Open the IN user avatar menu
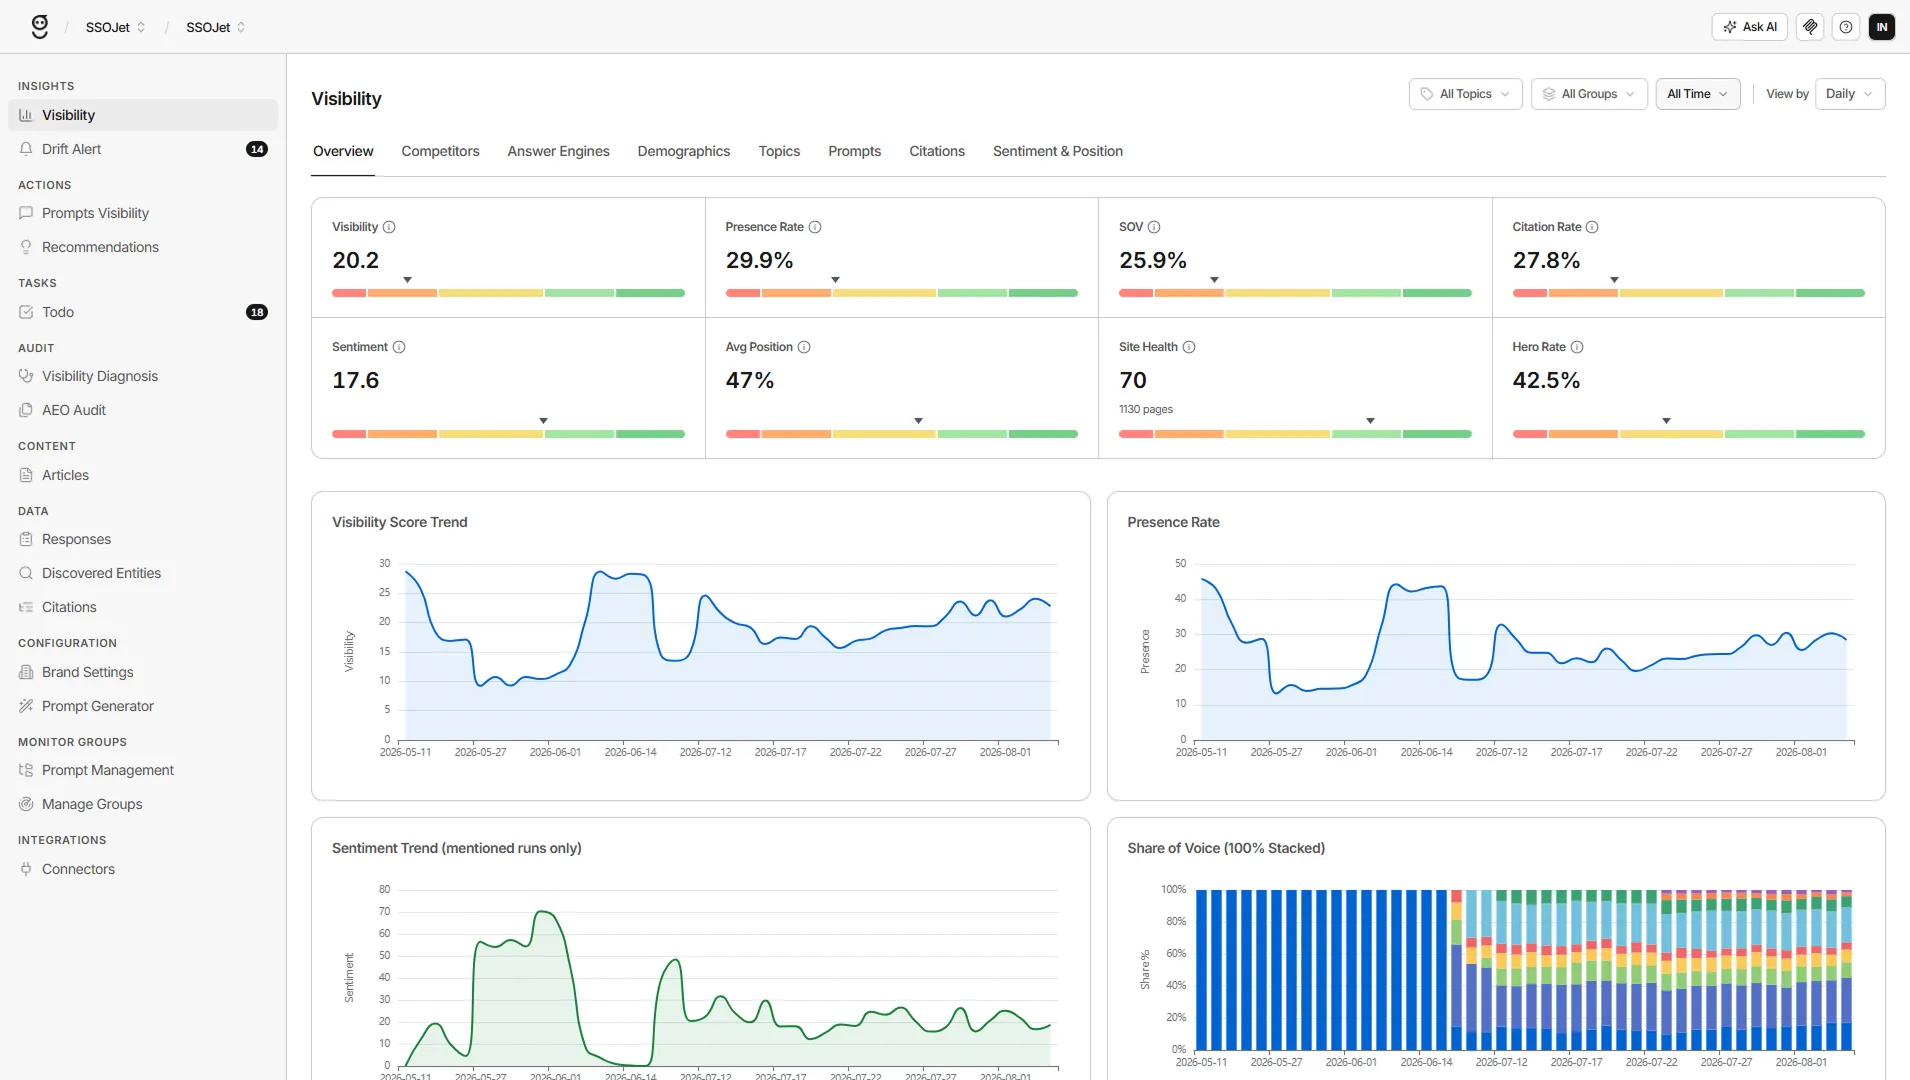This screenshot has height=1080, width=1910. tap(1882, 27)
